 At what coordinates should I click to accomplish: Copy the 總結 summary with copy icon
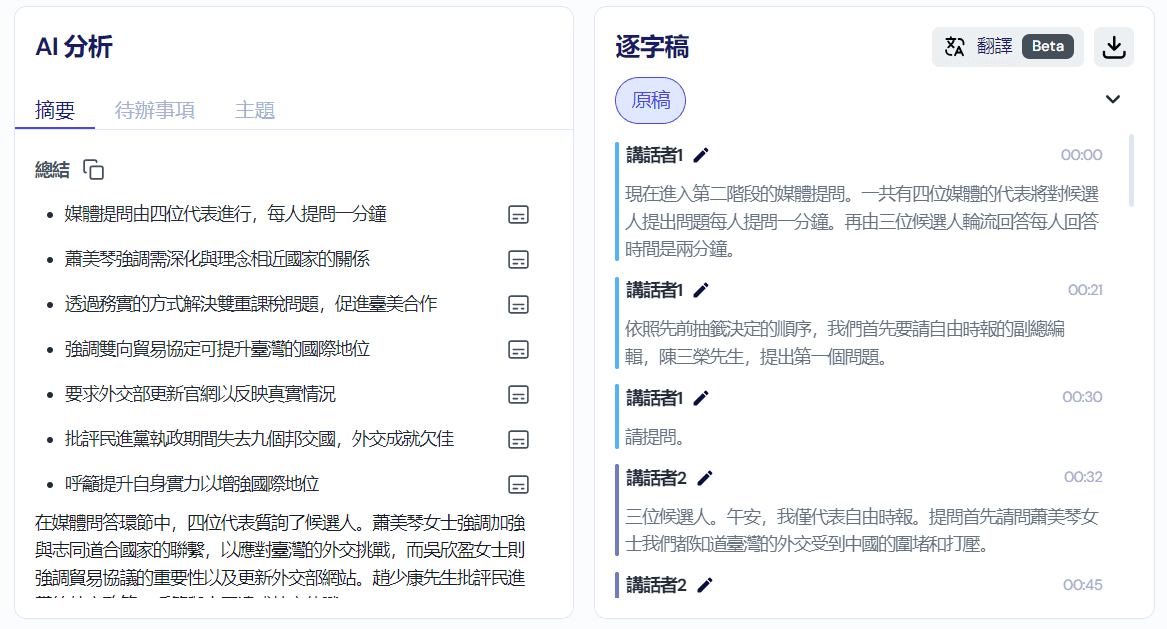coord(93,170)
